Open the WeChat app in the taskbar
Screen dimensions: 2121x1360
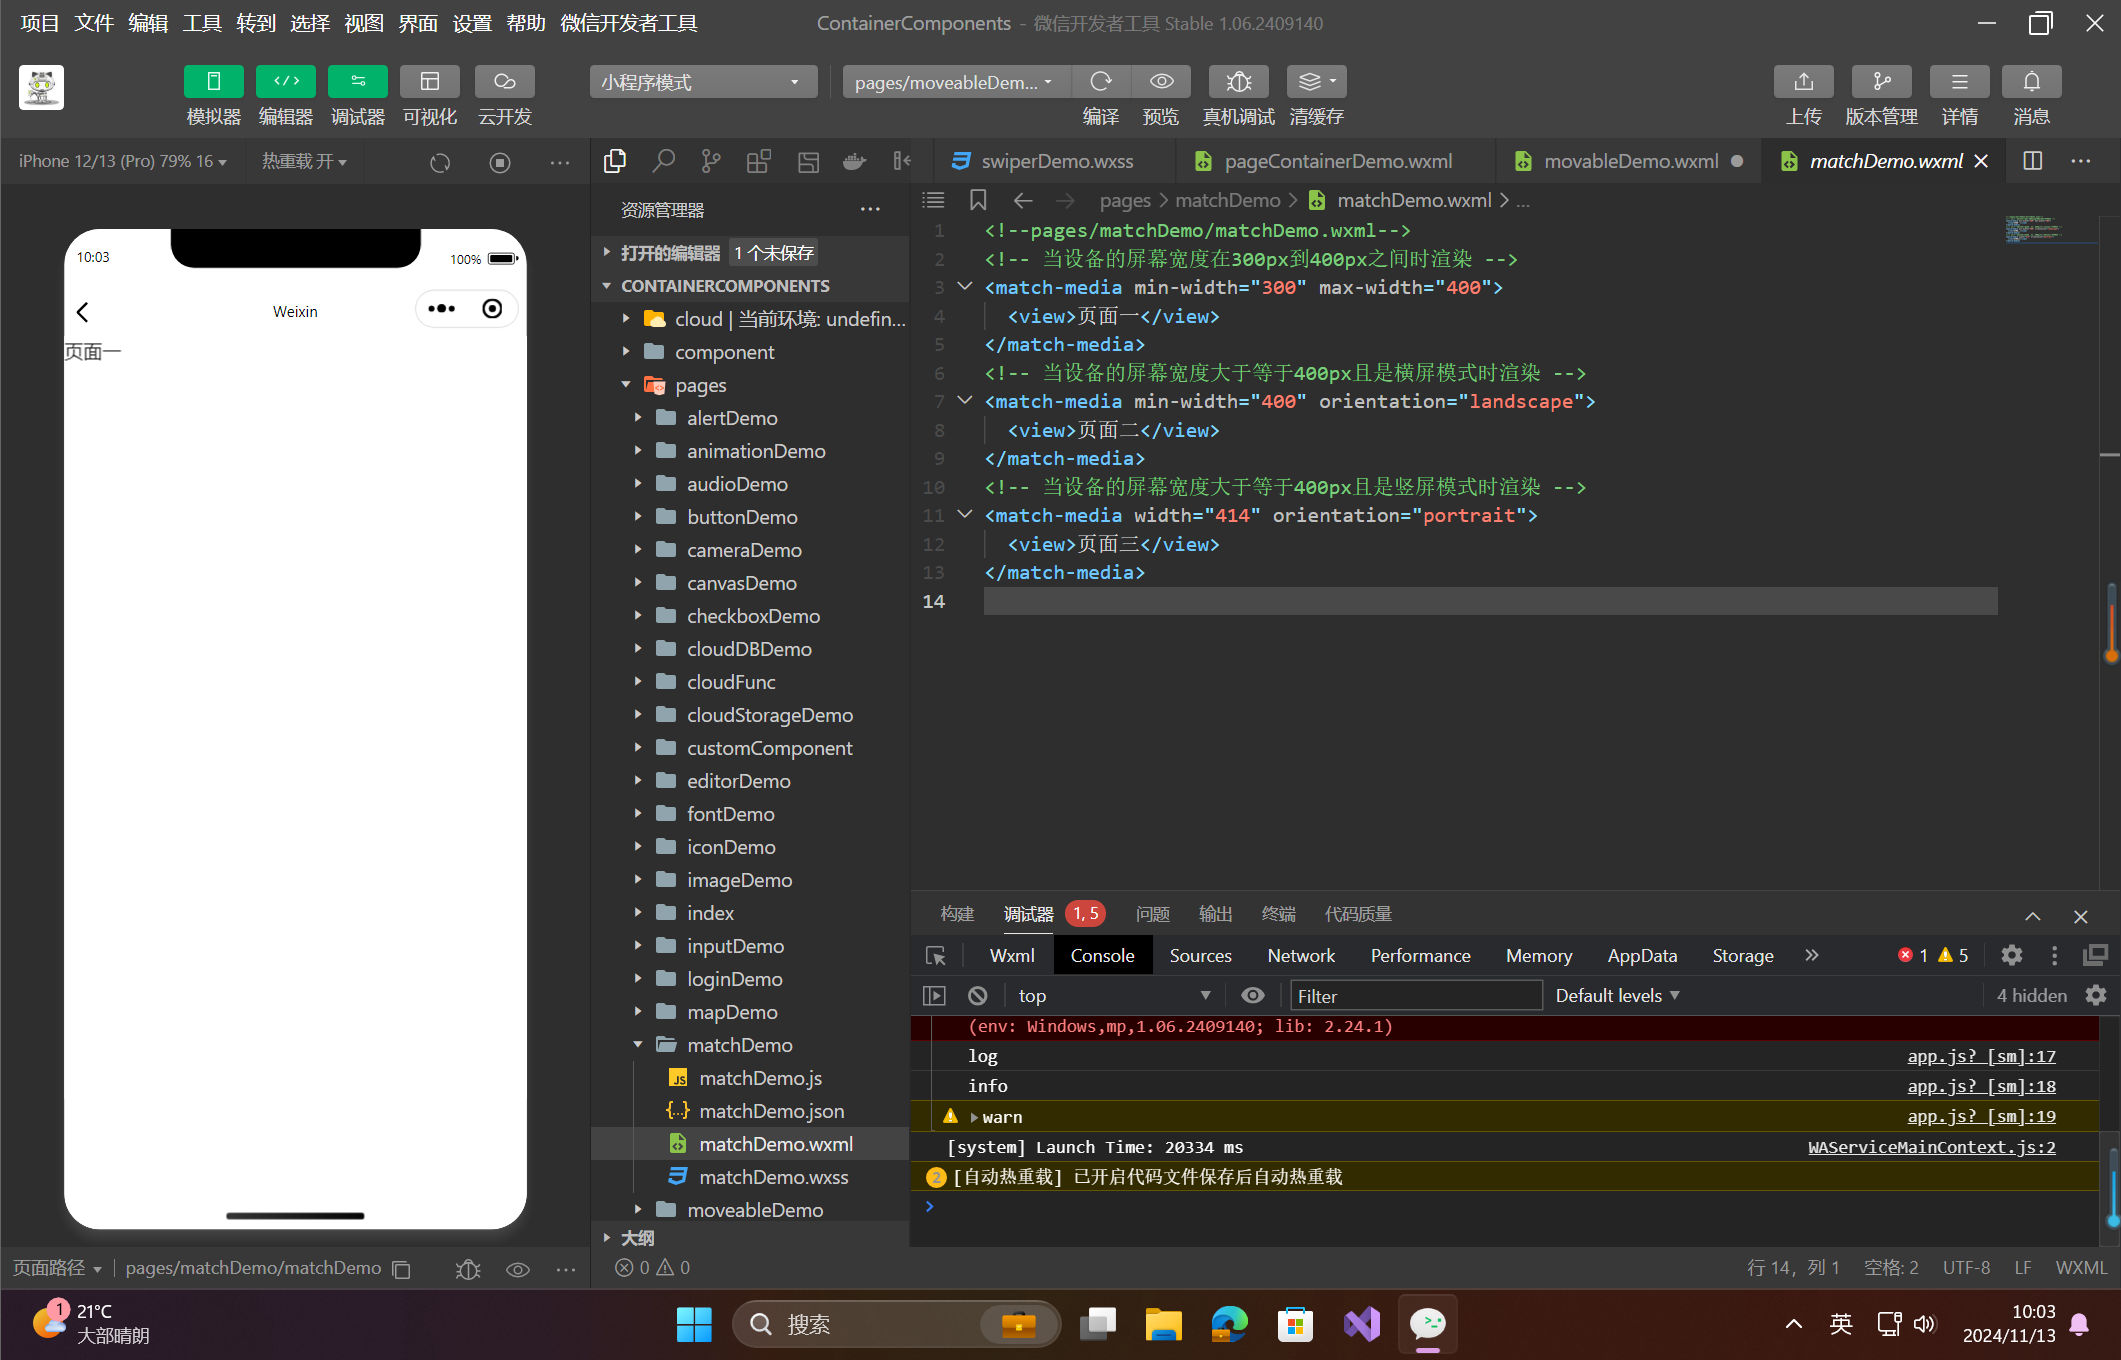[x=1427, y=1324]
